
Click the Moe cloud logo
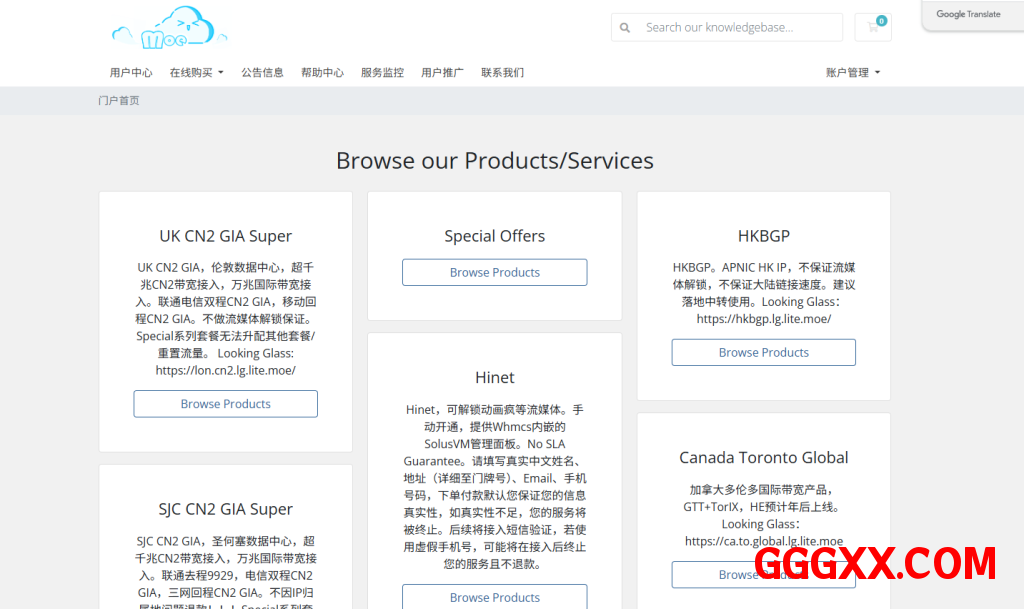click(170, 28)
